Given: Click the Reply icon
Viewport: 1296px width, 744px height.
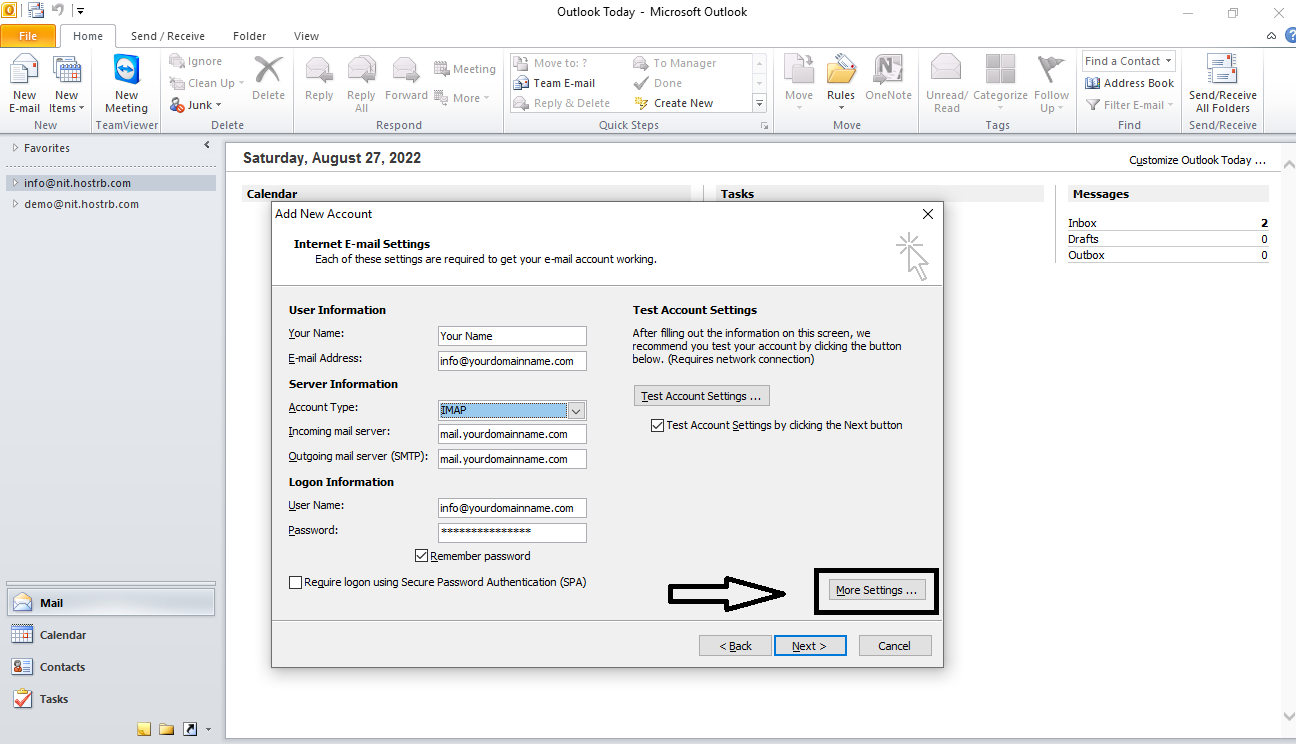Looking at the screenshot, I should click(x=319, y=78).
